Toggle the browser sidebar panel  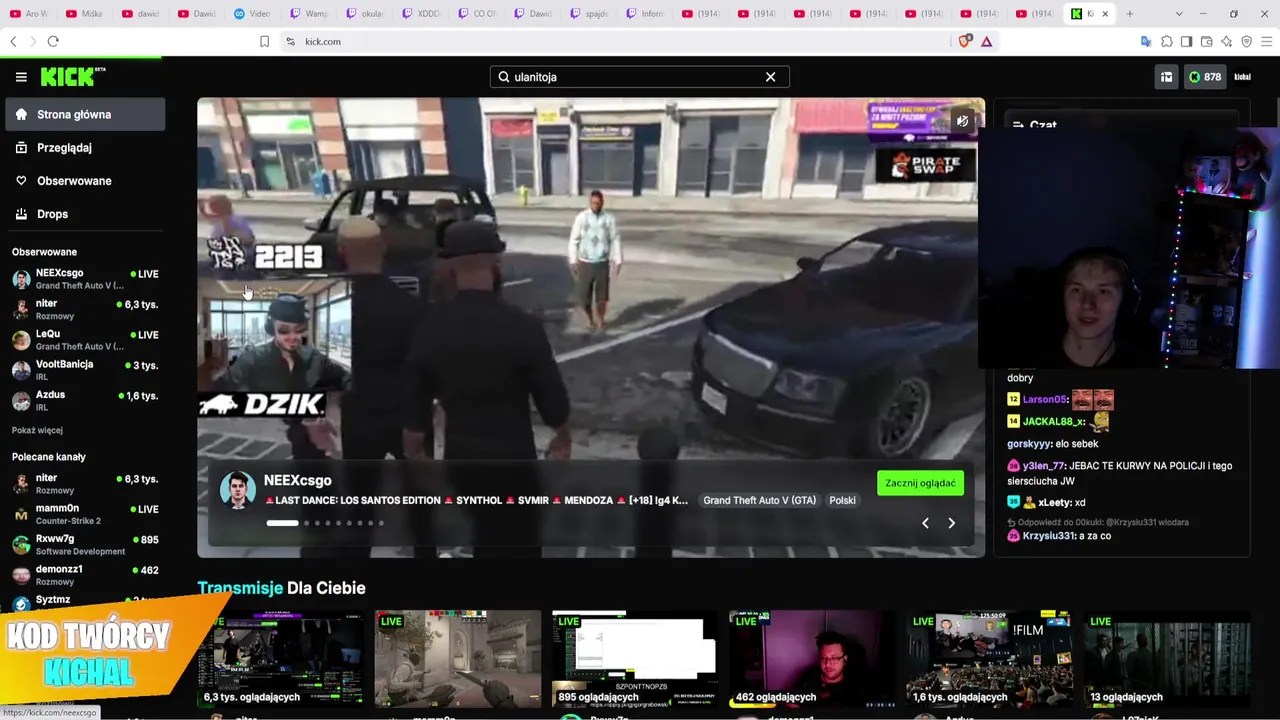[x=1186, y=41]
